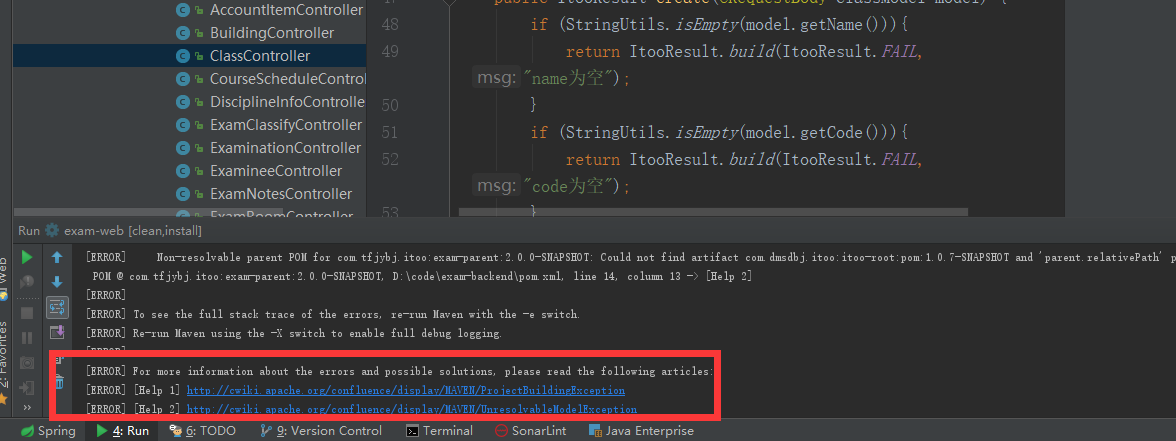Jump down the stack trace
Image resolution: width=1176 pixels, height=441 pixels.
tap(57, 283)
